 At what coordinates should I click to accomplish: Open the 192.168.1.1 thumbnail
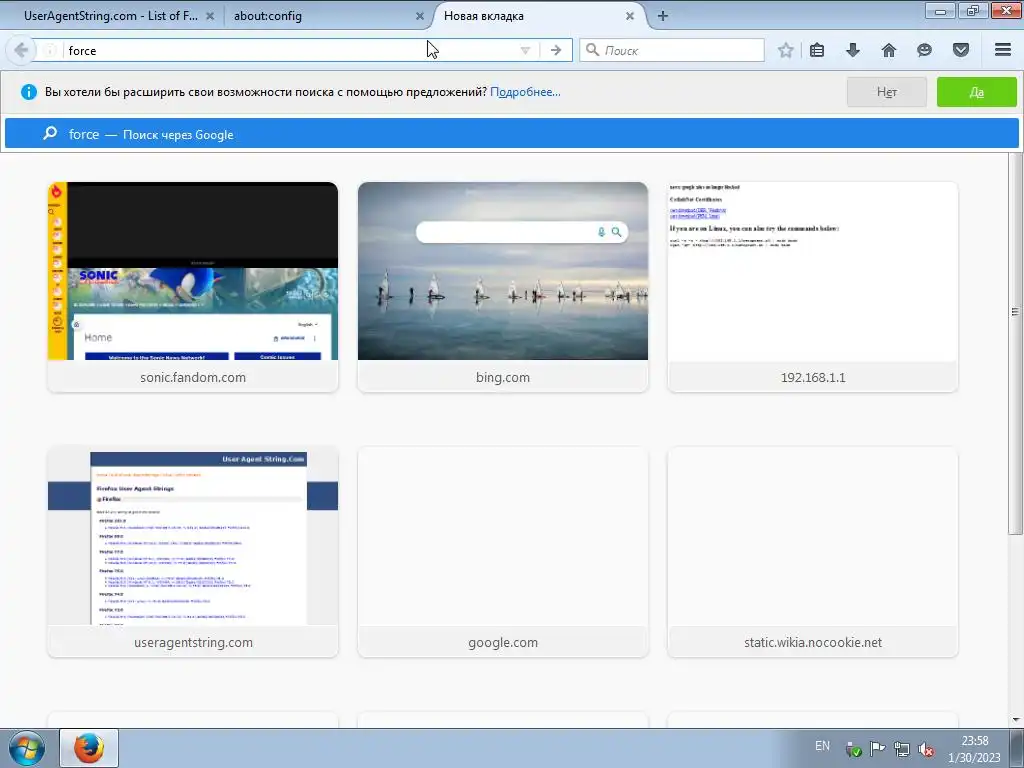pyautogui.click(x=813, y=287)
